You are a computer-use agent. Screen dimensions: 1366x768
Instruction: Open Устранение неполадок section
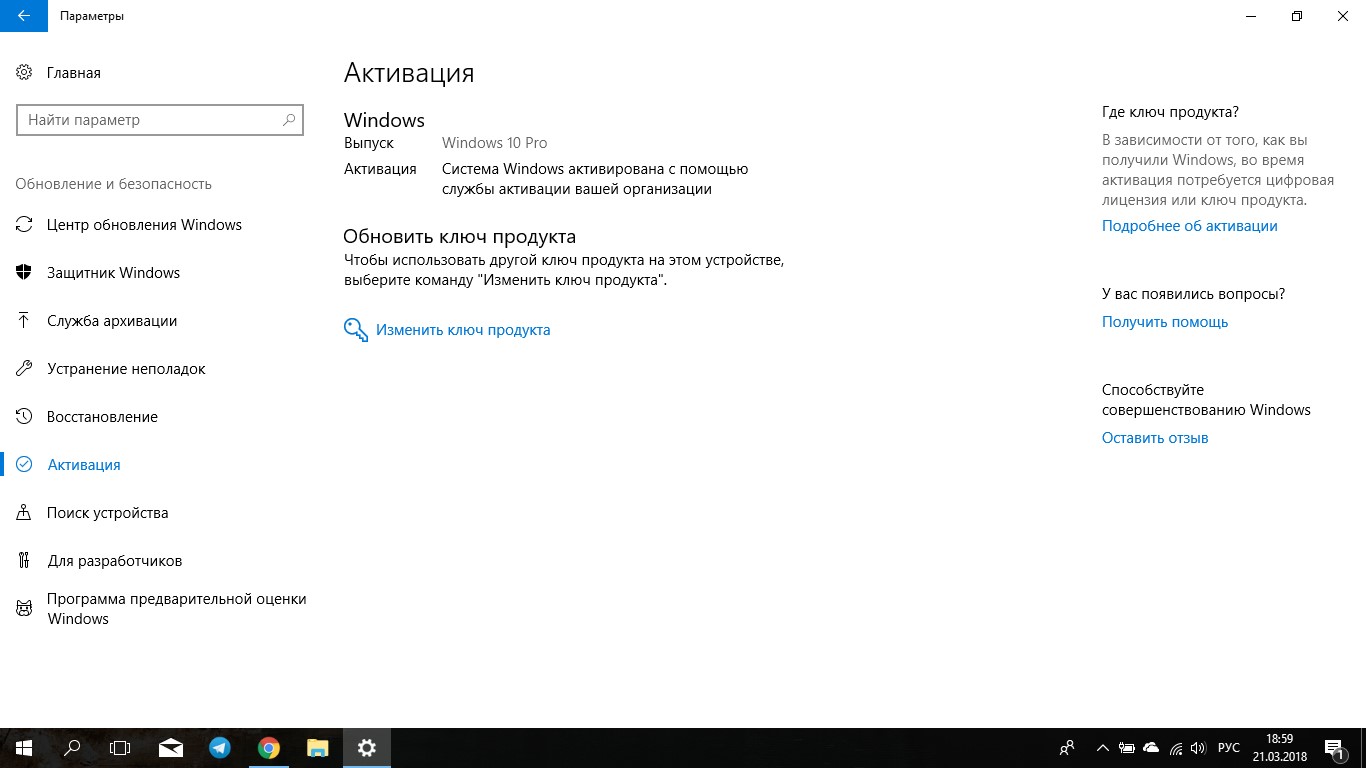tap(126, 369)
